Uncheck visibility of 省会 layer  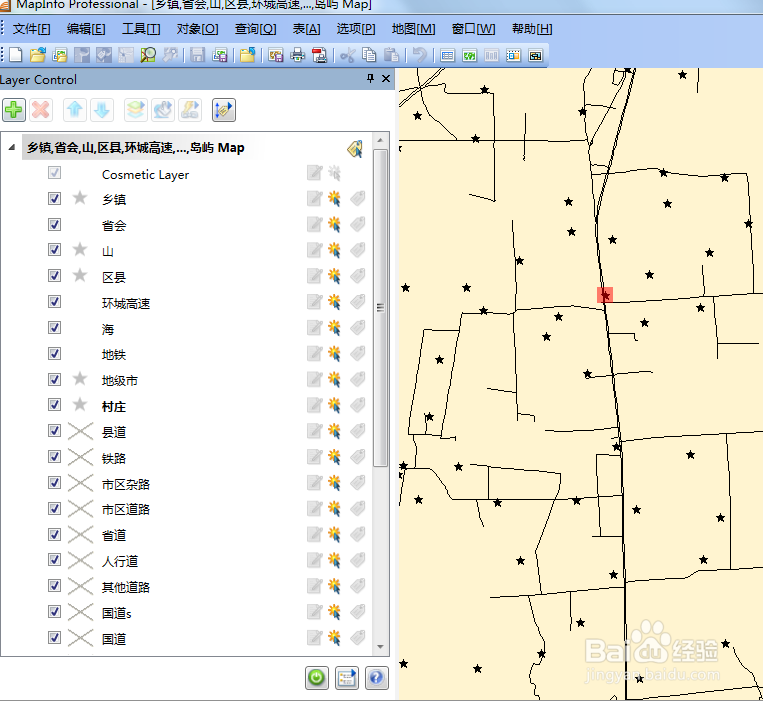click(x=54, y=224)
